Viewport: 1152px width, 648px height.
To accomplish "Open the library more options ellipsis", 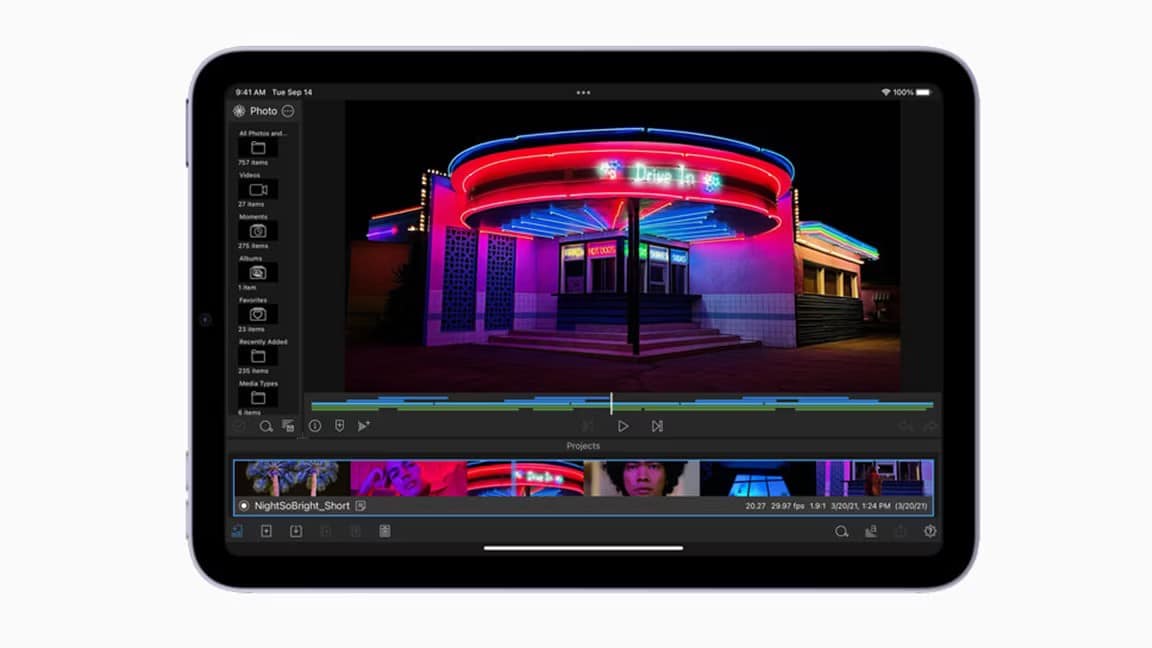I will 288,111.
